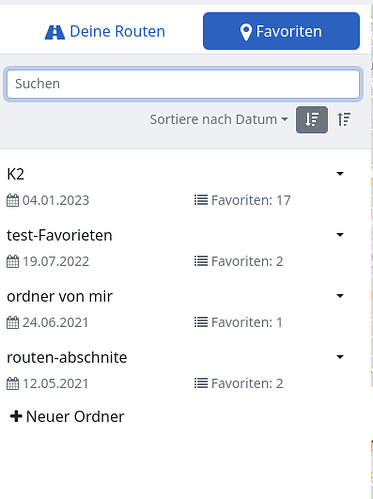Screen dimensions: 373x499
Task: Open dropdown arrow for routen-abschnite
Action: pyautogui.click(x=340, y=357)
